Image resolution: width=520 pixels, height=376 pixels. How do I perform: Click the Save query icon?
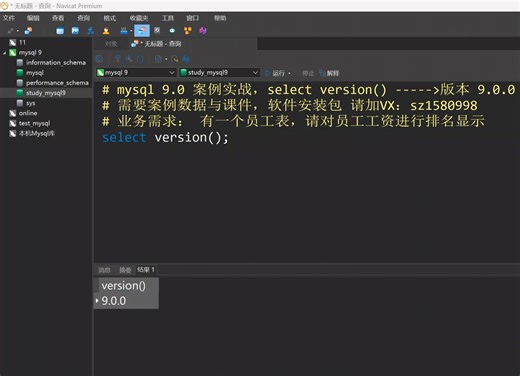coord(99,59)
